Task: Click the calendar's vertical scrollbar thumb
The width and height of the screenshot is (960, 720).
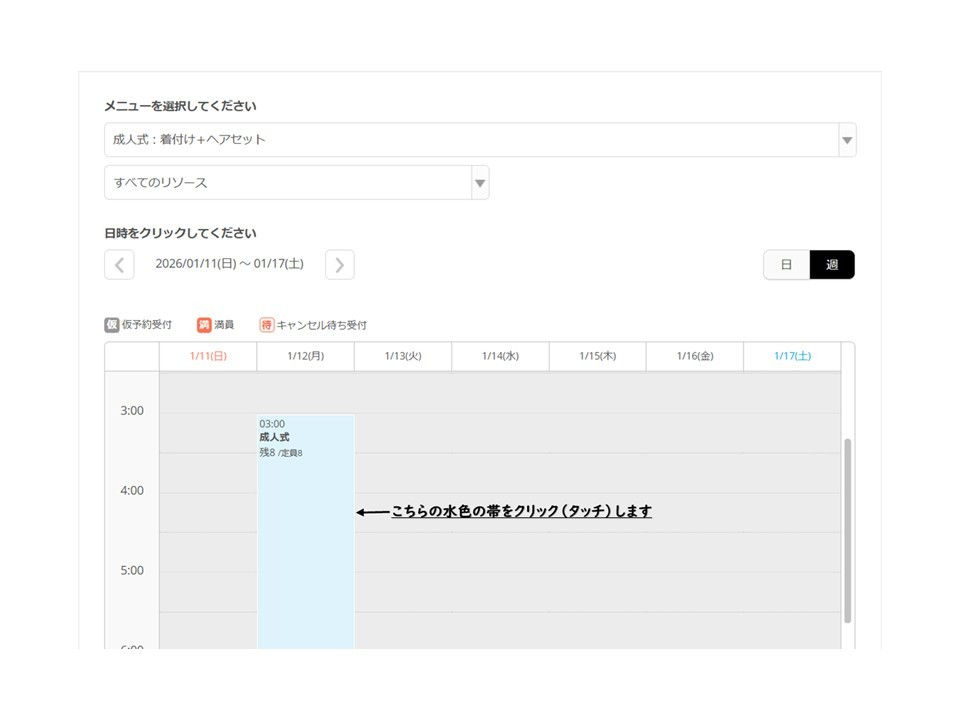Action: (x=847, y=530)
